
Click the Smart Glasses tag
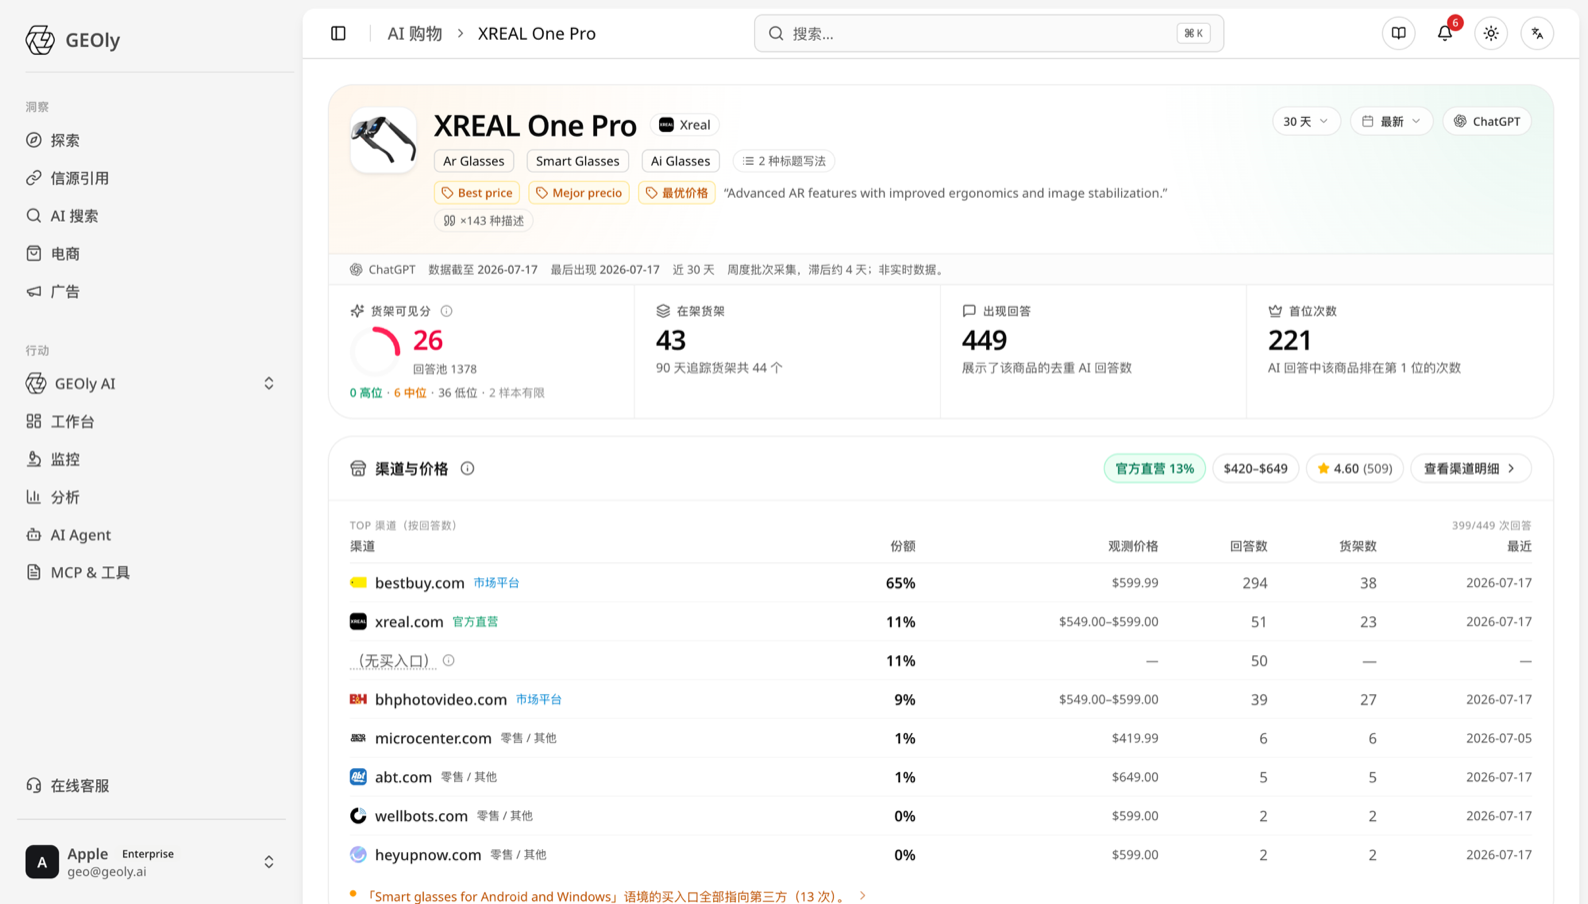[x=577, y=161]
